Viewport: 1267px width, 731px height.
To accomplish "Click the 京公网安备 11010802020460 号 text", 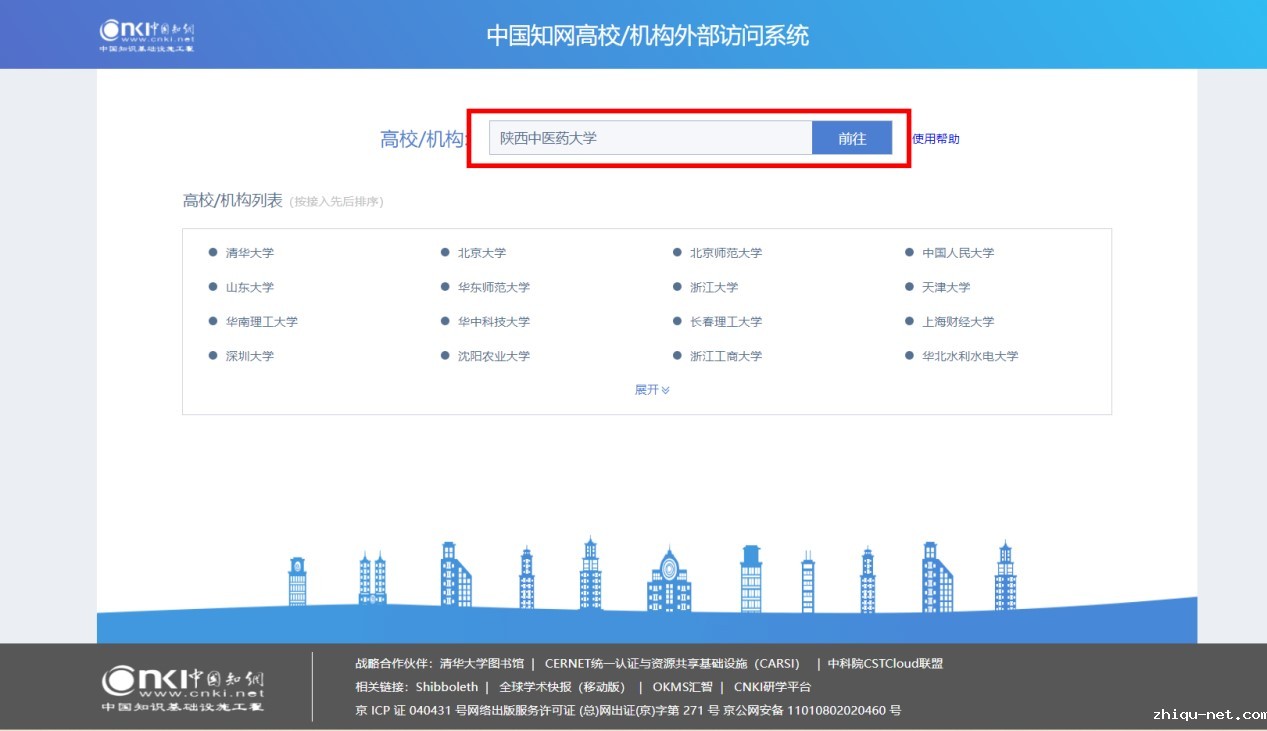I will point(812,711).
